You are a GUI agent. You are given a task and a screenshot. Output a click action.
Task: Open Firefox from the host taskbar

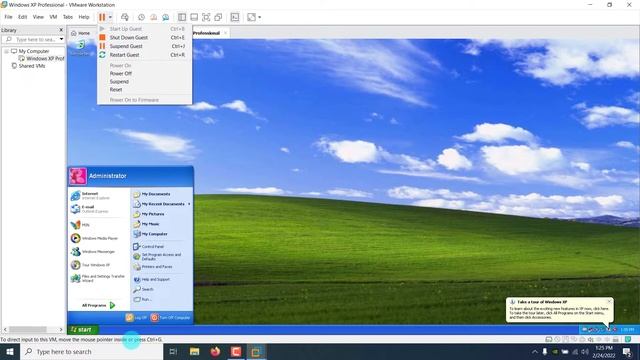point(216,351)
